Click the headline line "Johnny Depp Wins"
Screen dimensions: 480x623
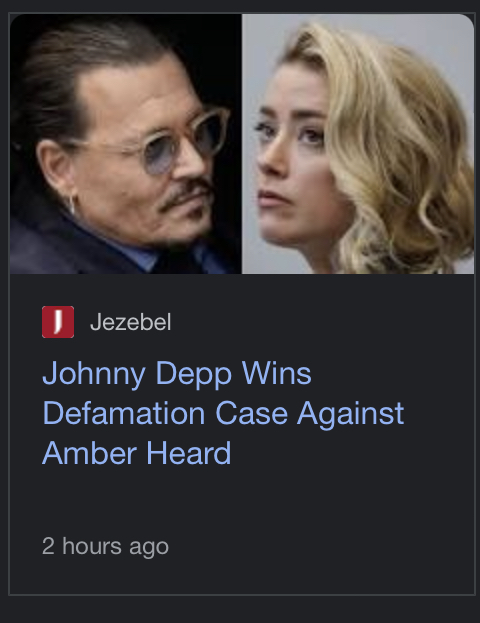point(177,373)
